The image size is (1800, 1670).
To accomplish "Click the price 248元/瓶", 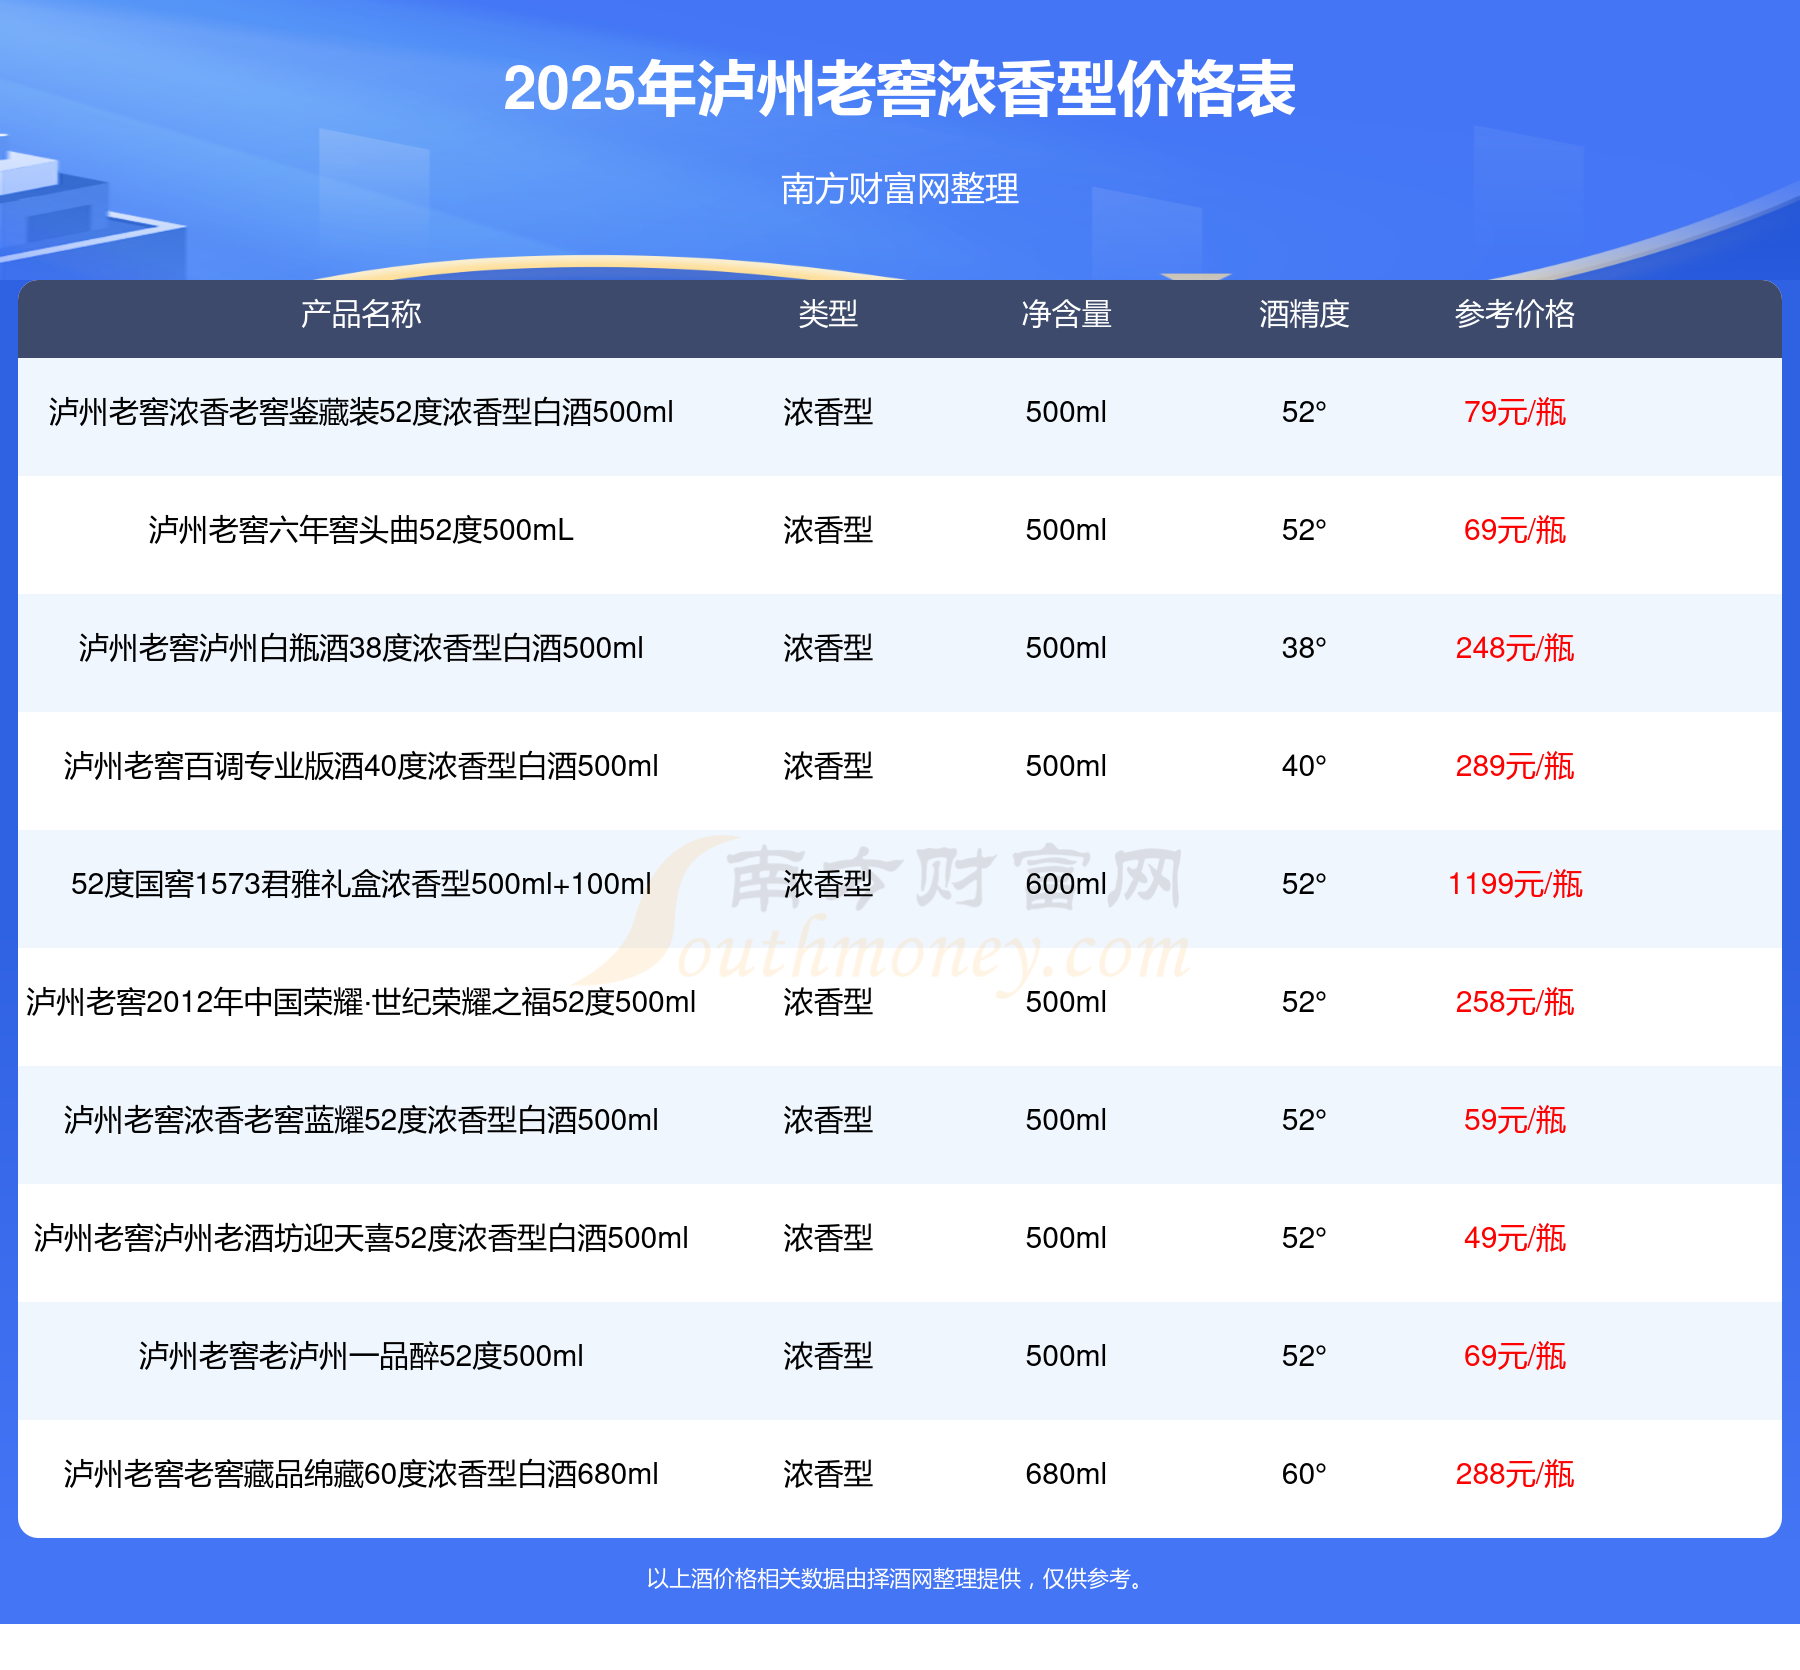I will 1515,648.
